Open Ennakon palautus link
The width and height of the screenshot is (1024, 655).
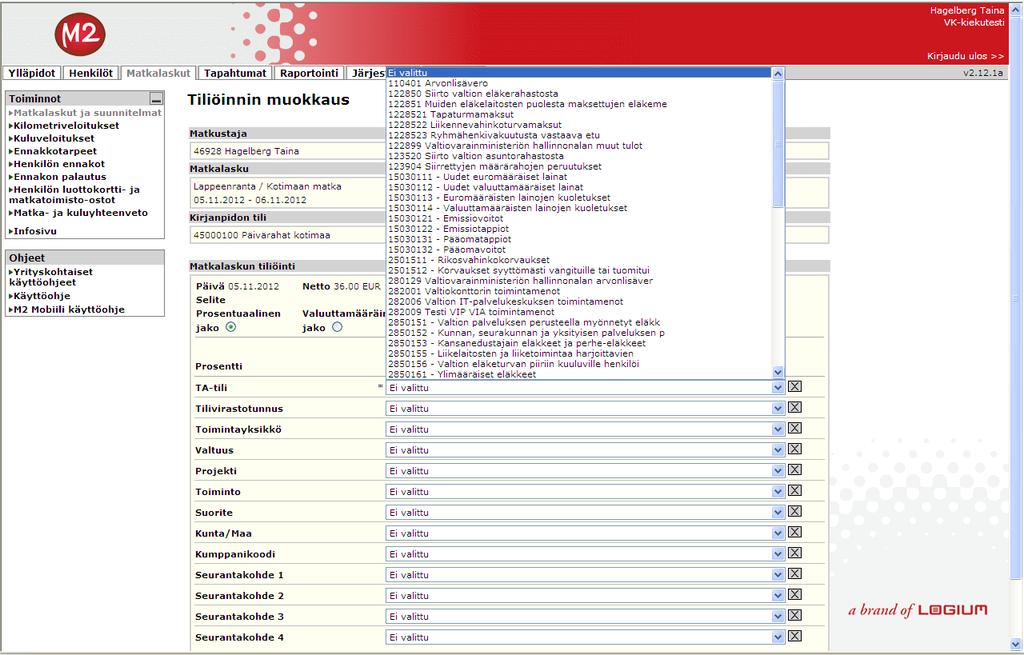pyautogui.click(x=59, y=176)
